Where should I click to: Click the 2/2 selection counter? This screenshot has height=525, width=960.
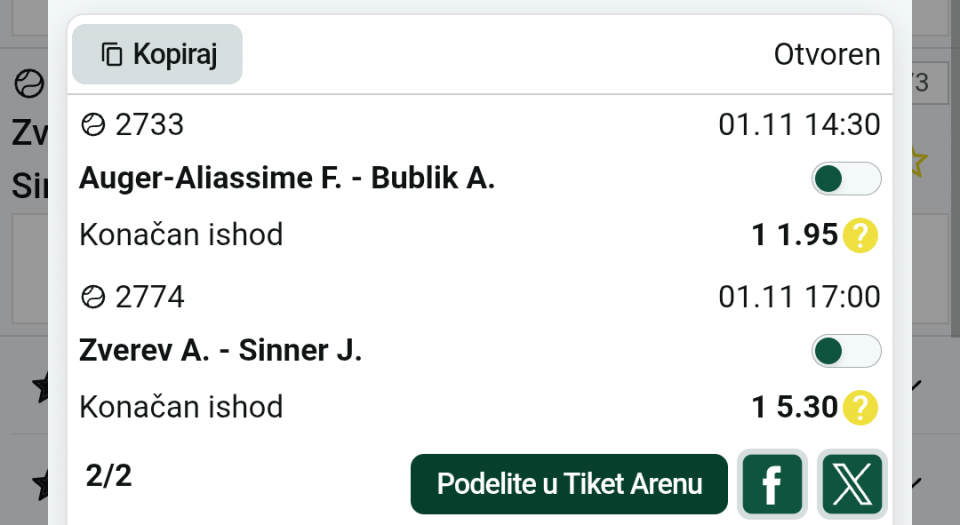[x=109, y=476]
